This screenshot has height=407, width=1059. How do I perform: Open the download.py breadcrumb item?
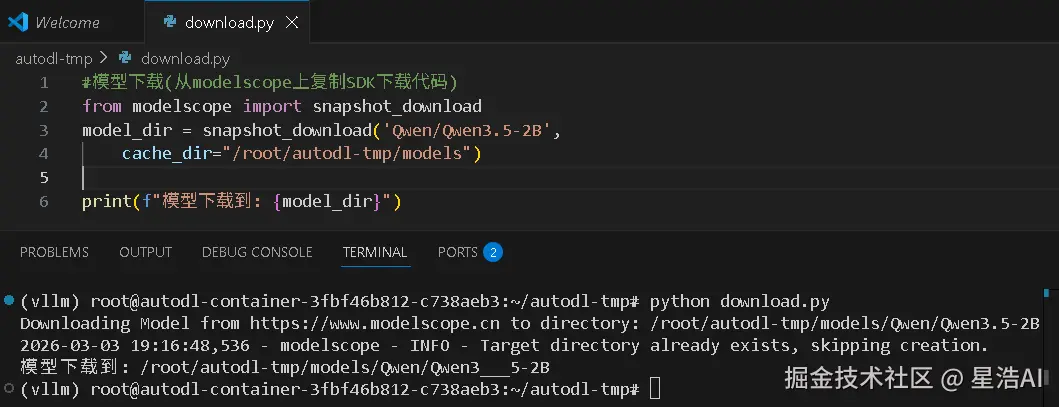coord(185,58)
